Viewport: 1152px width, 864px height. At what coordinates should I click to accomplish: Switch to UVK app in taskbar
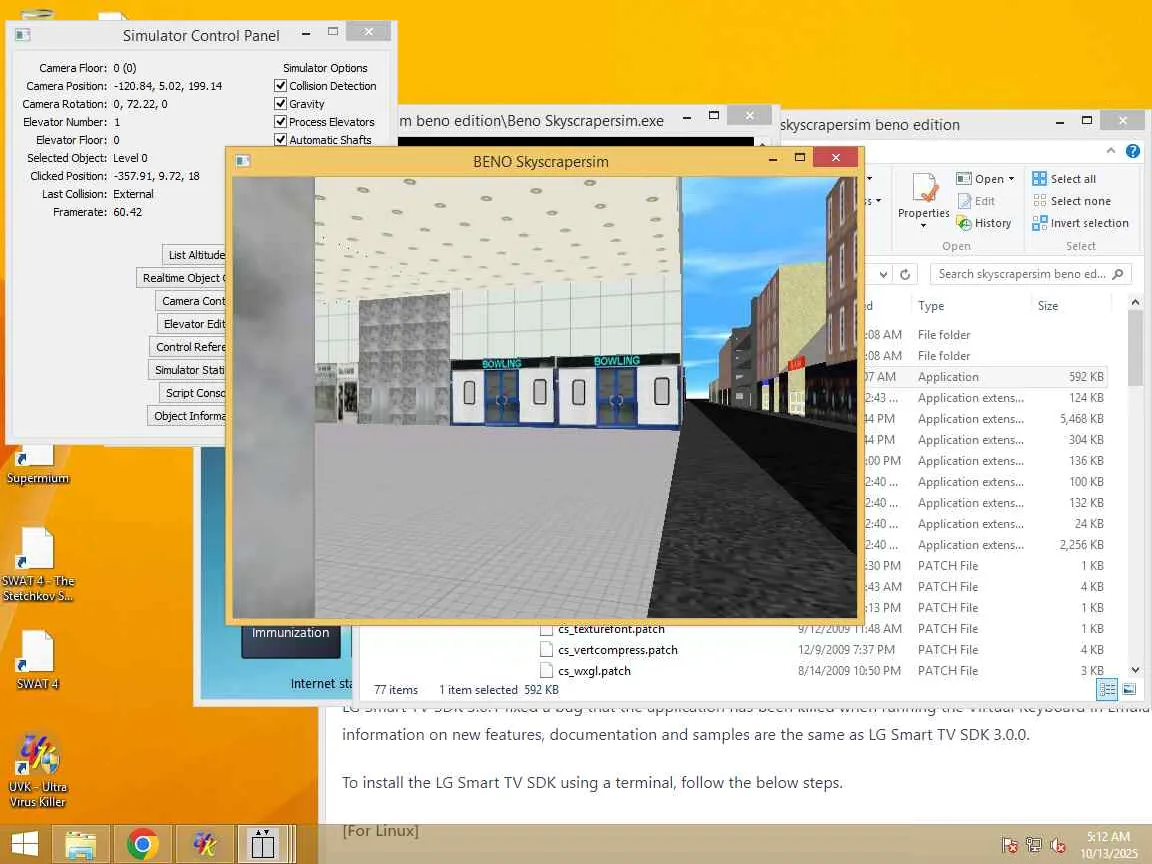204,844
